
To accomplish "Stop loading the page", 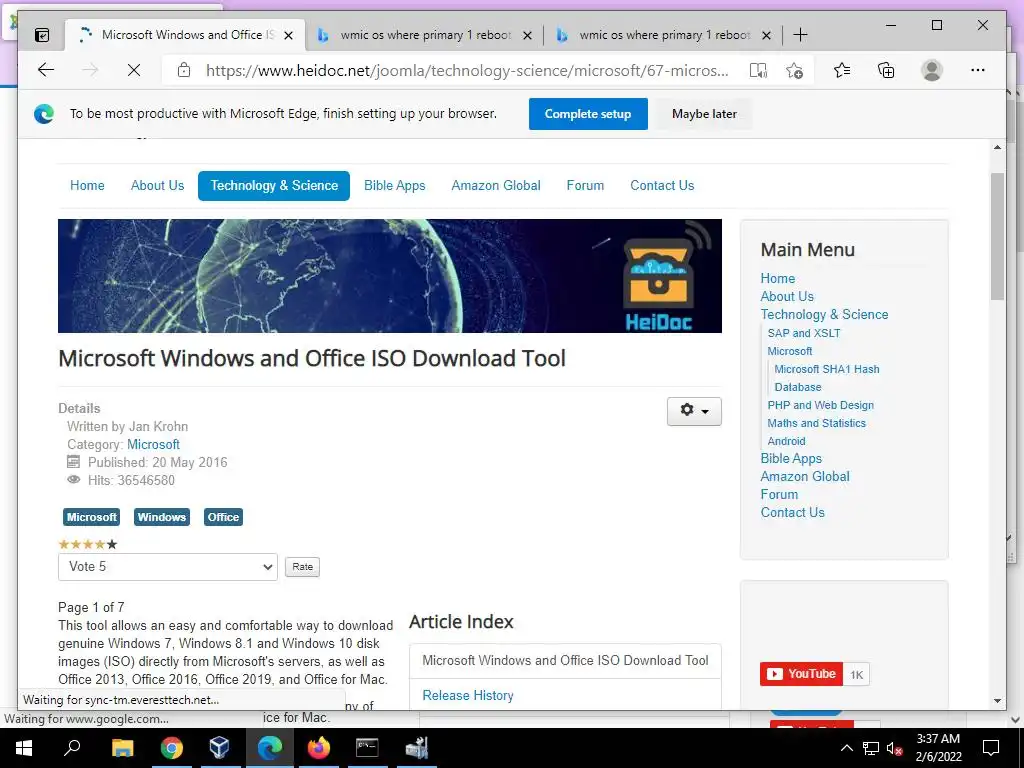I will click(134, 70).
